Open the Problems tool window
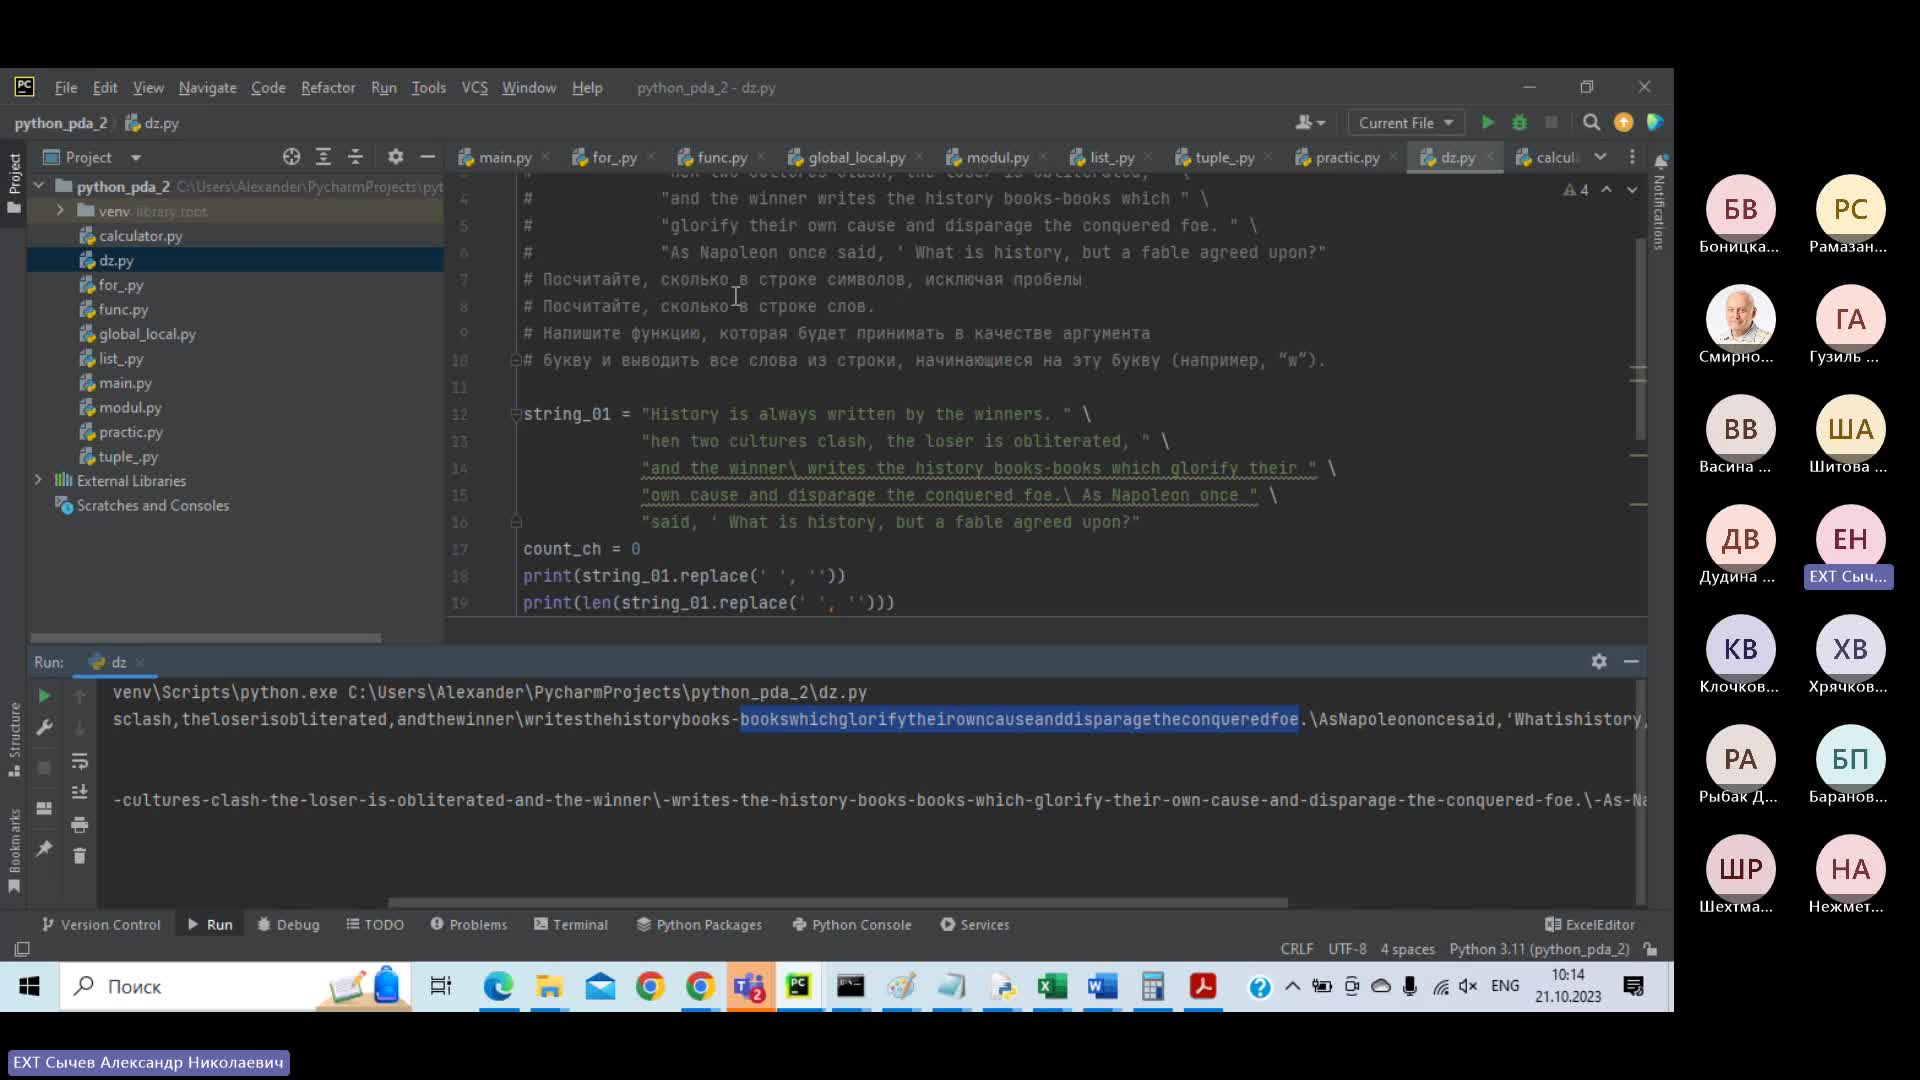This screenshot has width=1920, height=1080. (x=469, y=925)
